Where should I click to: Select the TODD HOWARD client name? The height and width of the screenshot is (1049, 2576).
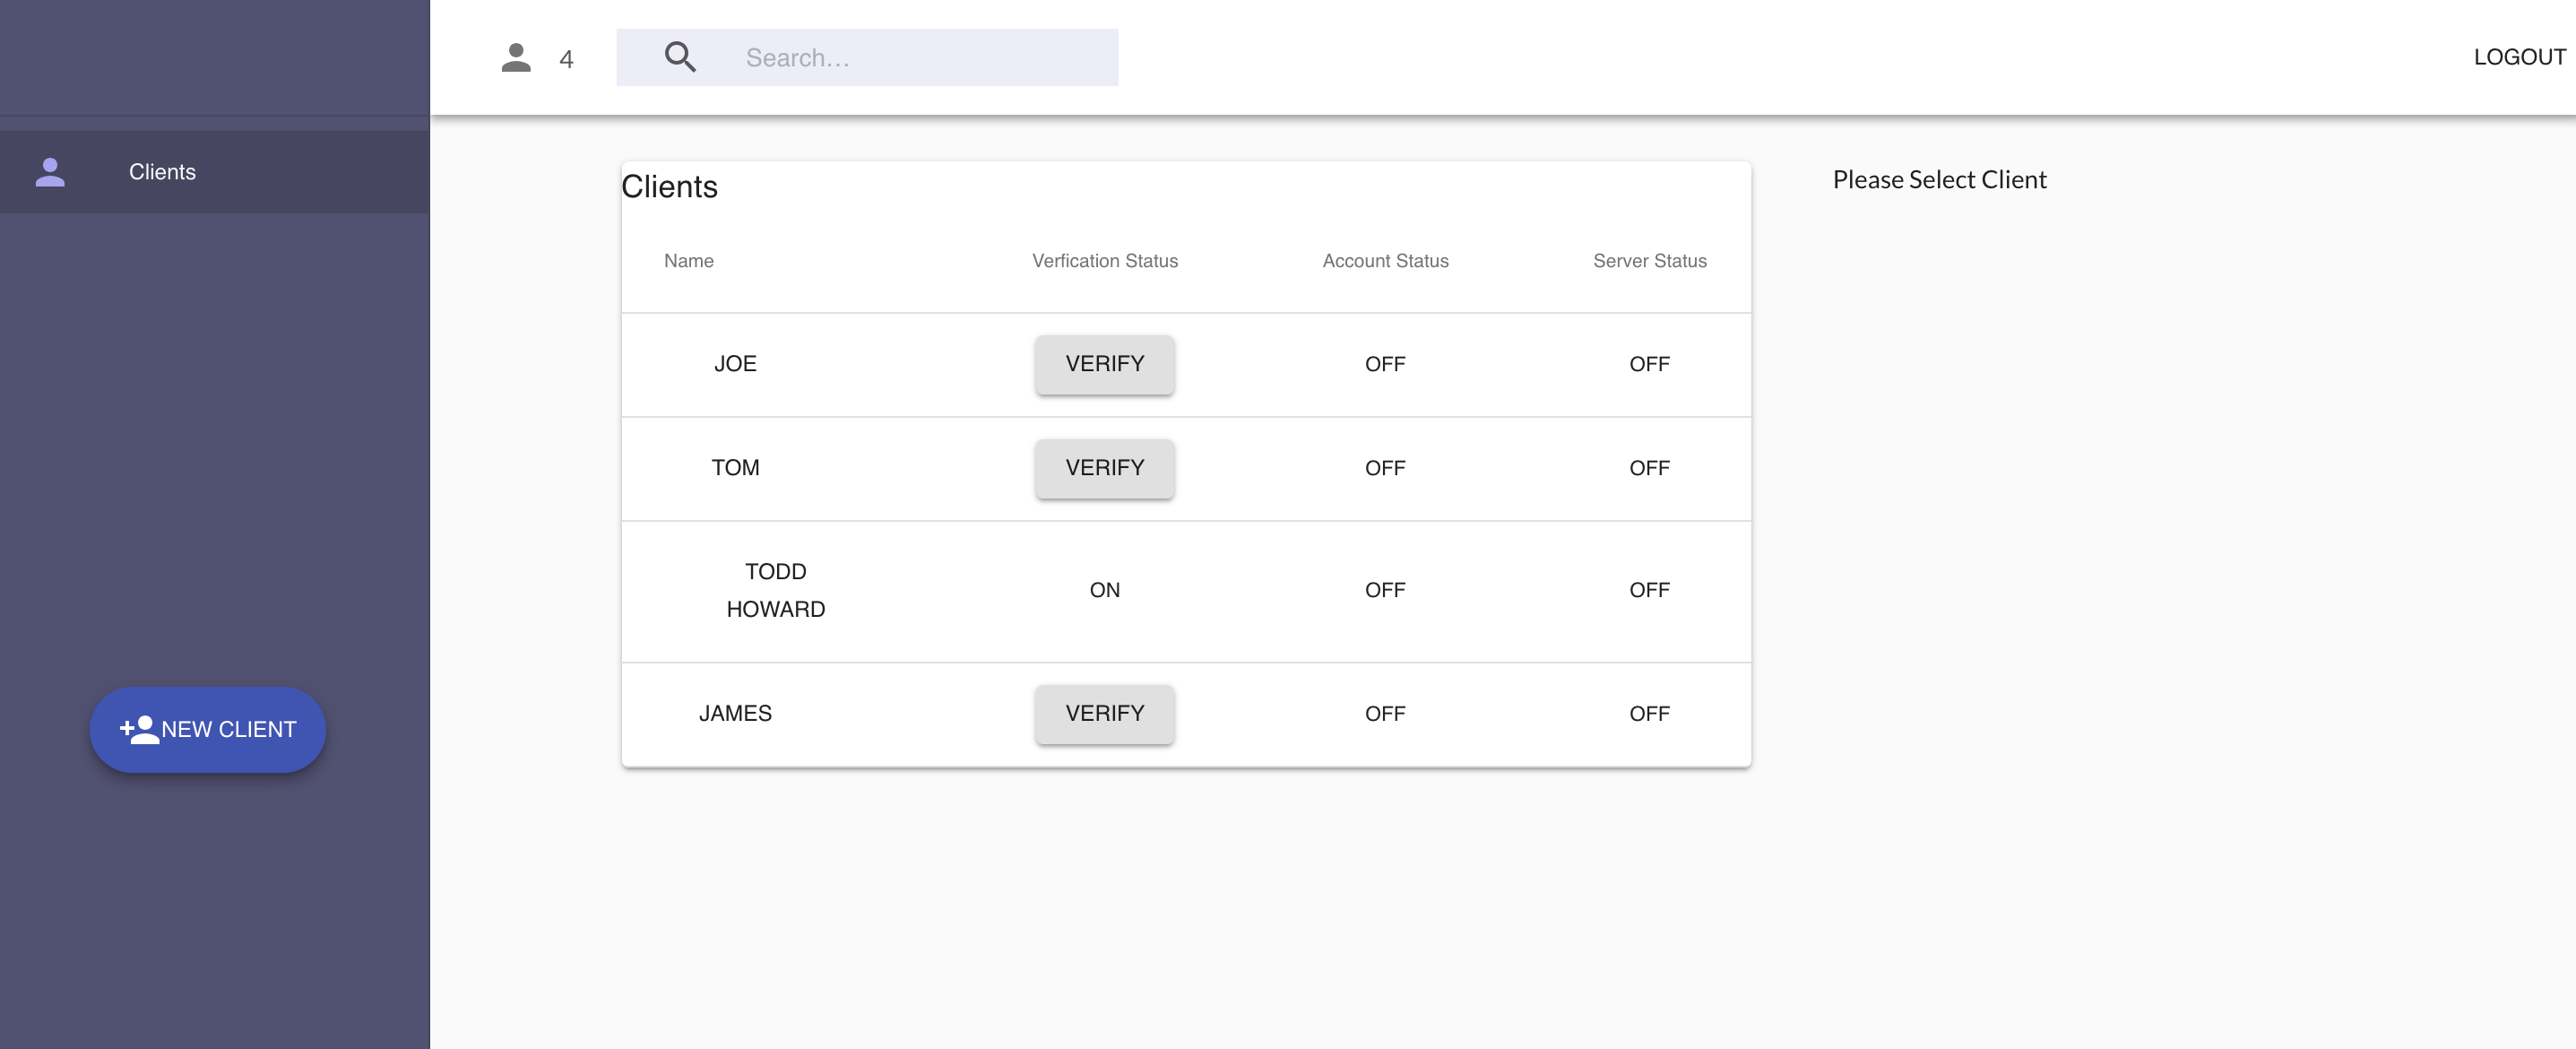pyautogui.click(x=775, y=590)
